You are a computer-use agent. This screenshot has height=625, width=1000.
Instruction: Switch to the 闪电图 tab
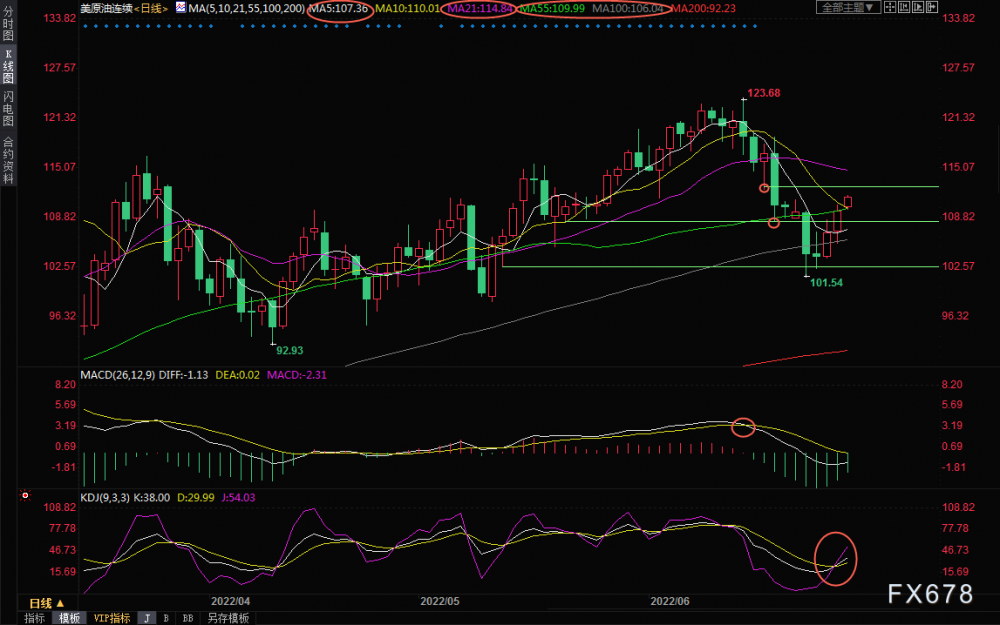tap(8, 109)
